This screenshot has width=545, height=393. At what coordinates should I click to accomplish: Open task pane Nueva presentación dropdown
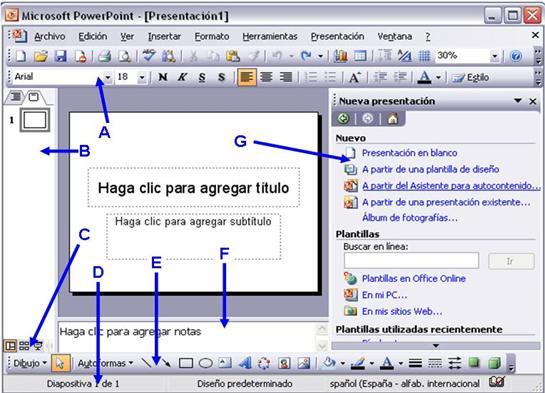pyautogui.click(x=518, y=101)
